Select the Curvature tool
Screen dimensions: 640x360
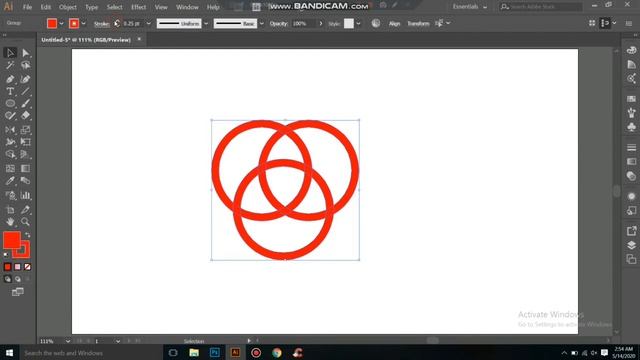pyautogui.click(x=25, y=79)
